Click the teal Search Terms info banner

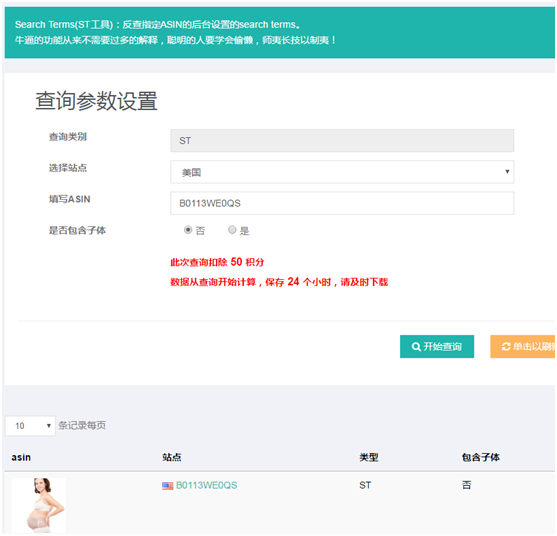click(280, 32)
